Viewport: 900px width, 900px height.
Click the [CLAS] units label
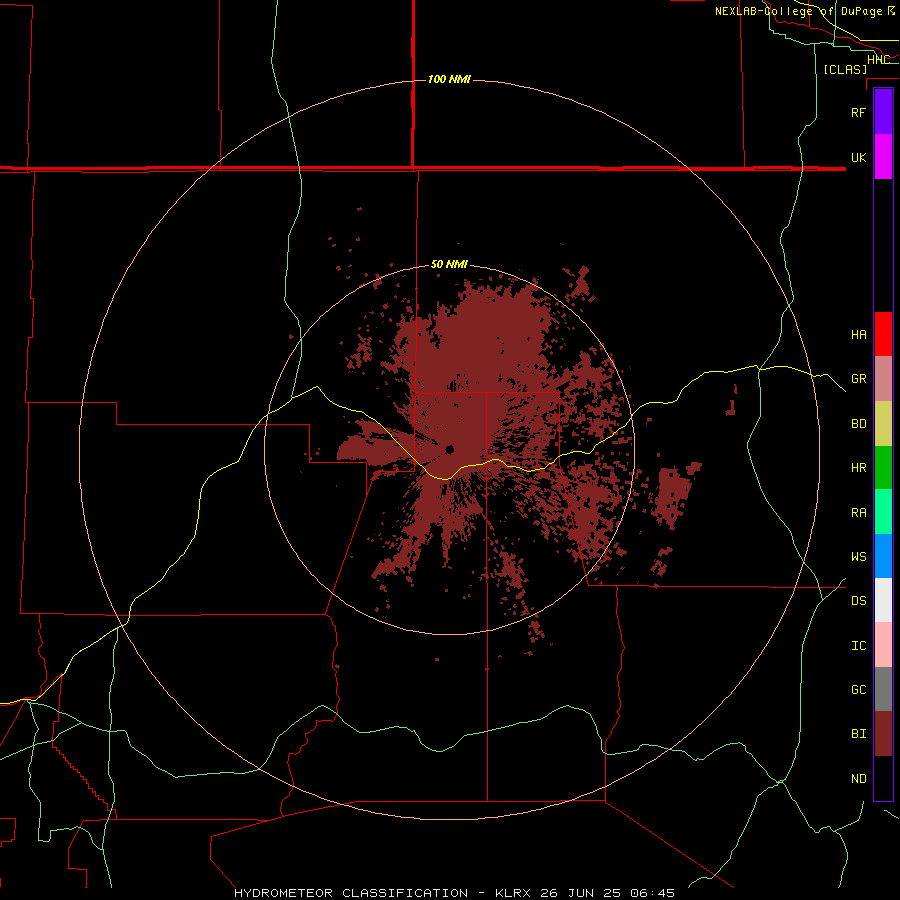(x=845, y=69)
